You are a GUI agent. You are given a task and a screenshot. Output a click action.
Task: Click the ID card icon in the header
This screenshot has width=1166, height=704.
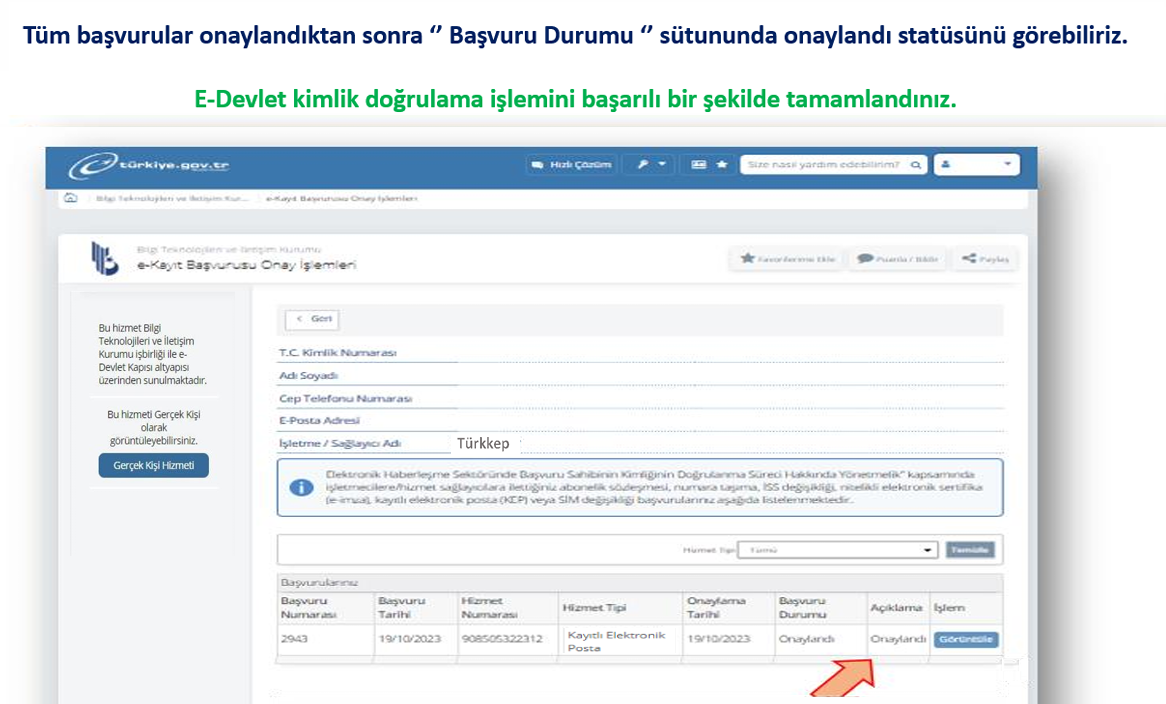pyautogui.click(x=699, y=165)
